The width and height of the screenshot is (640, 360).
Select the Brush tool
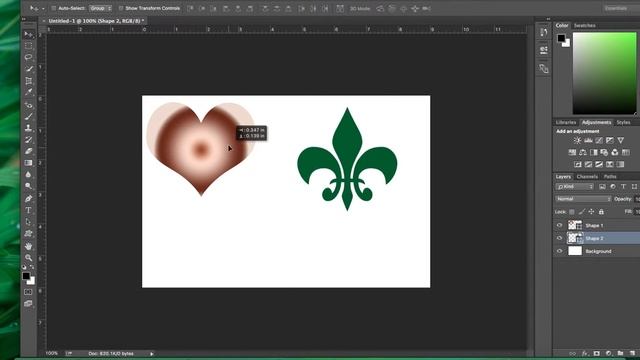tap(28, 117)
